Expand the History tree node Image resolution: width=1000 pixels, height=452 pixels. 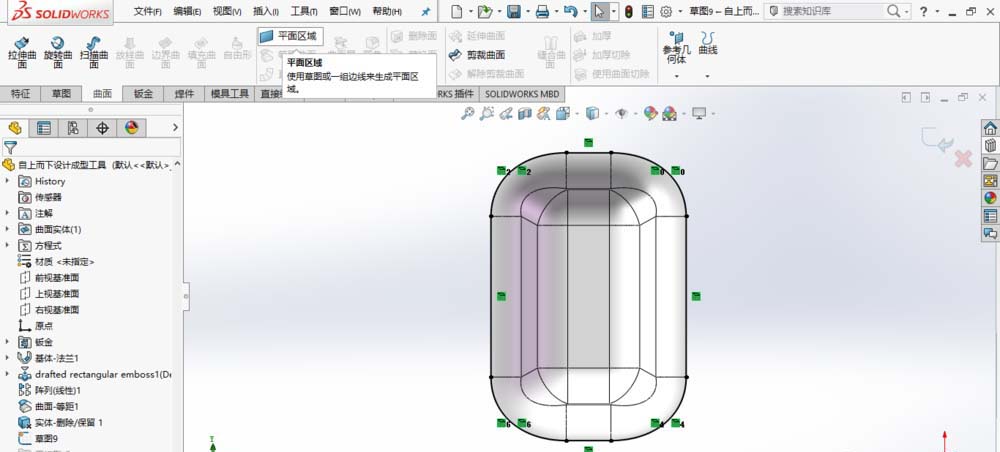point(8,181)
